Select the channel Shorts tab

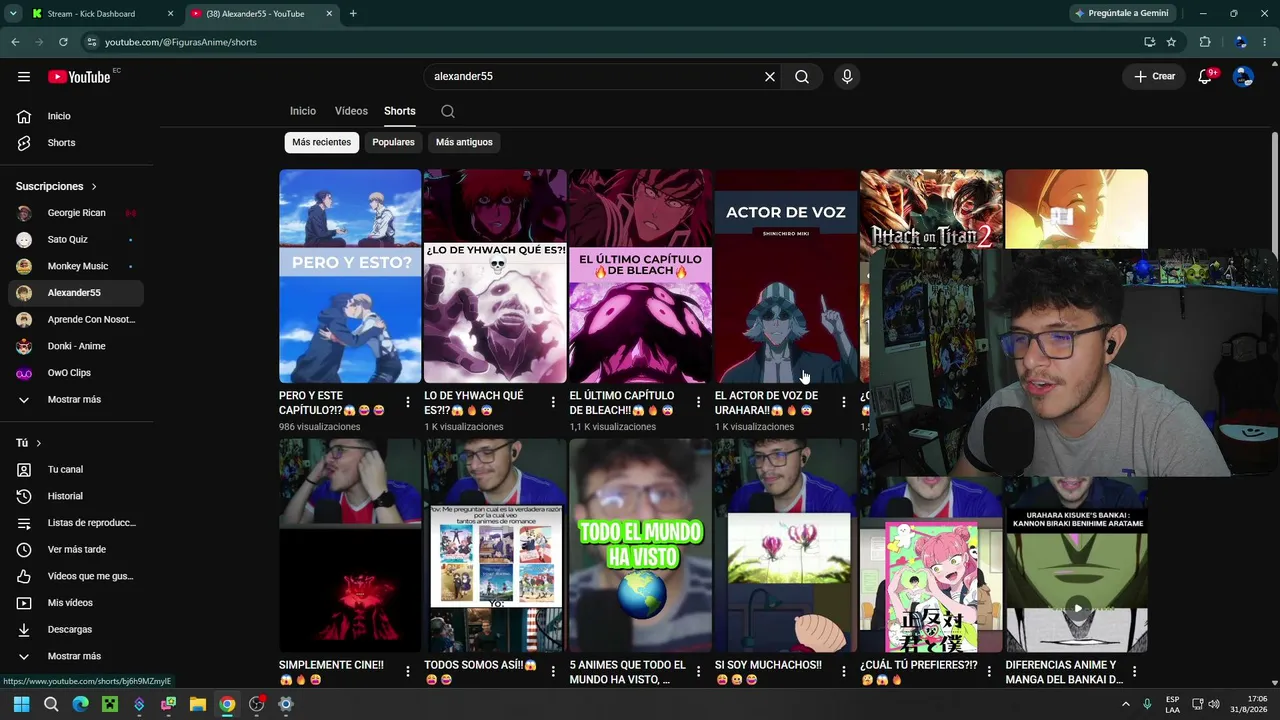[400, 111]
